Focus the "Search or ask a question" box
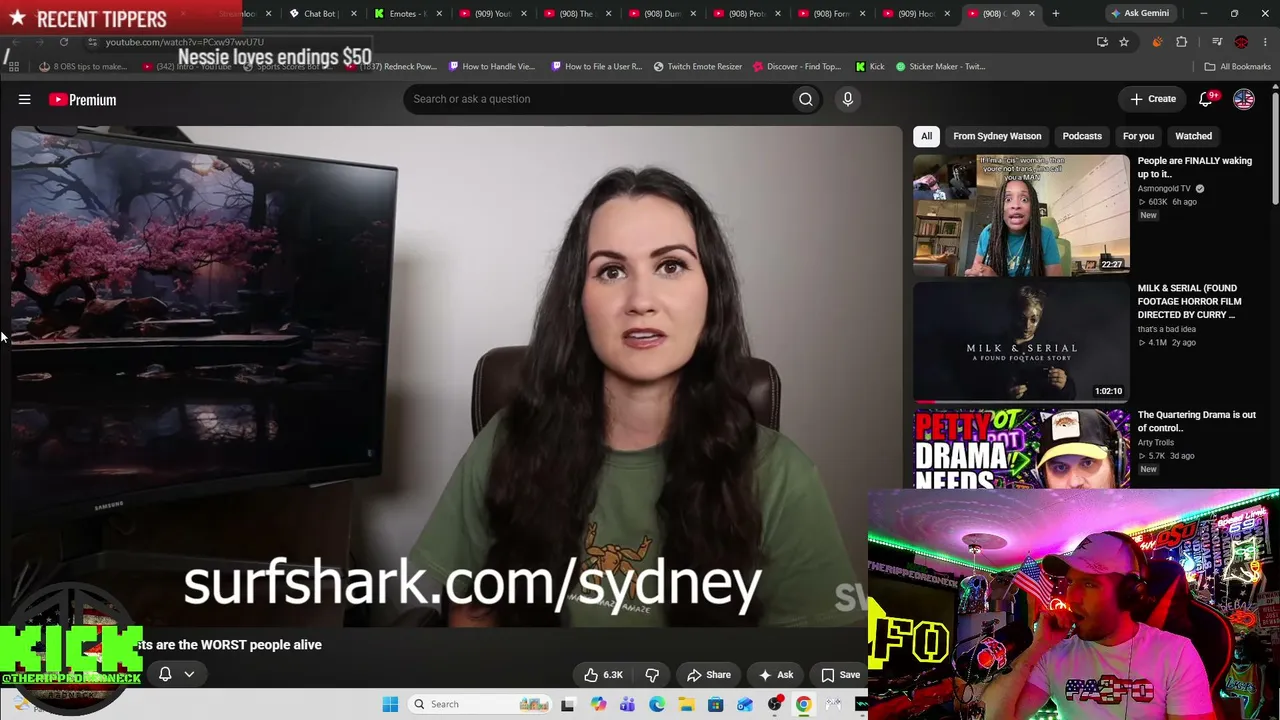The image size is (1280, 720). (x=599, y=99)
